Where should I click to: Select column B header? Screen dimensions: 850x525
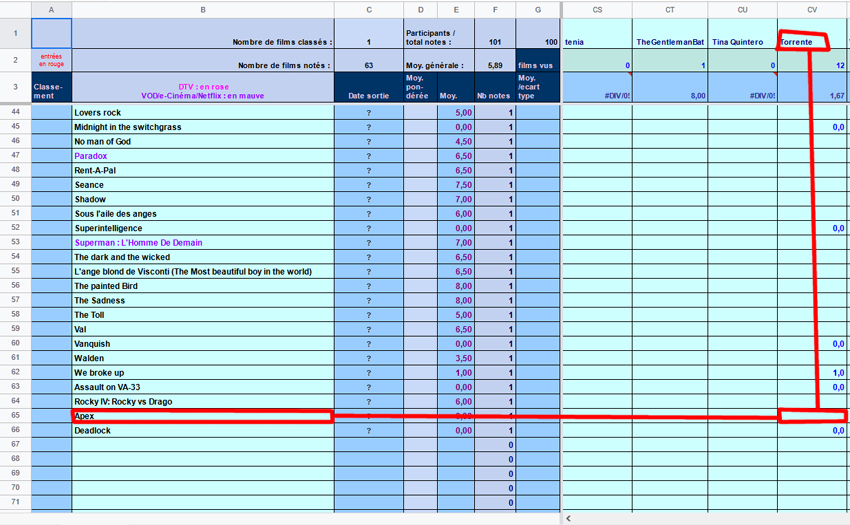pyautogui.click(x=203, y=10)
